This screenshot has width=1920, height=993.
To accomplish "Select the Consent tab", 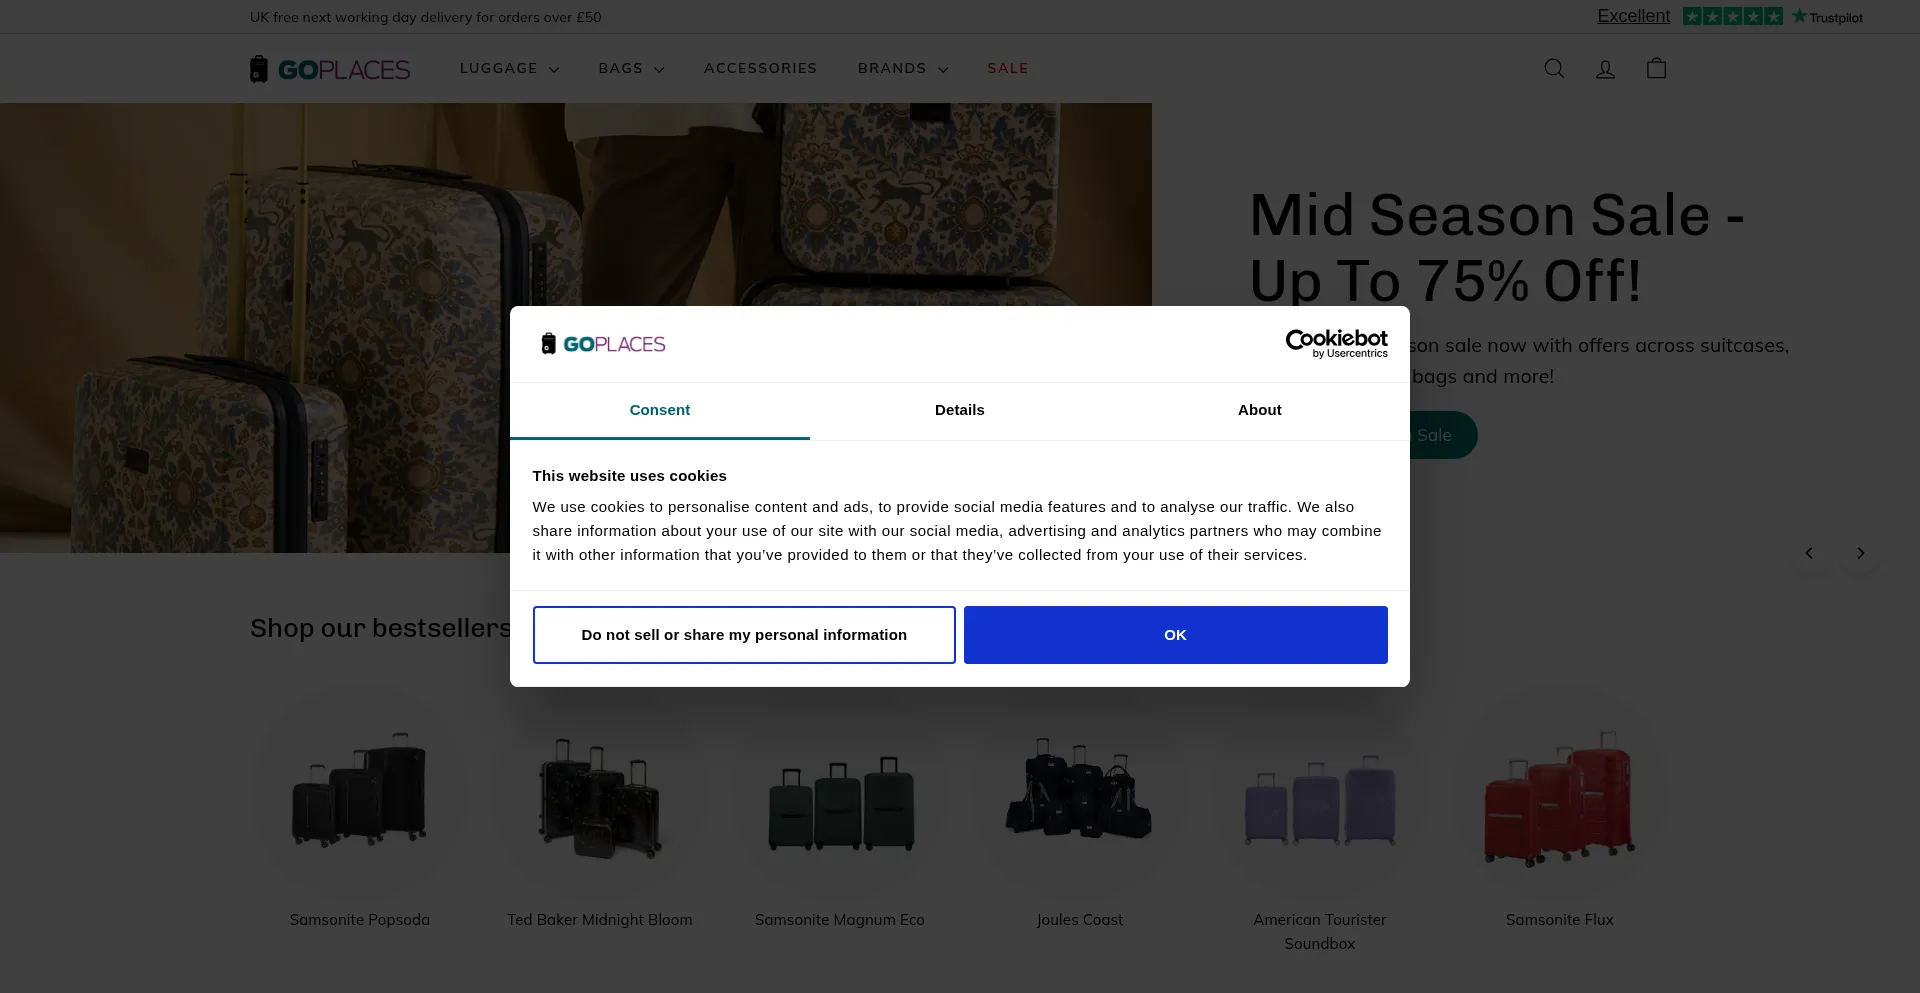I will tap(659, 410).
